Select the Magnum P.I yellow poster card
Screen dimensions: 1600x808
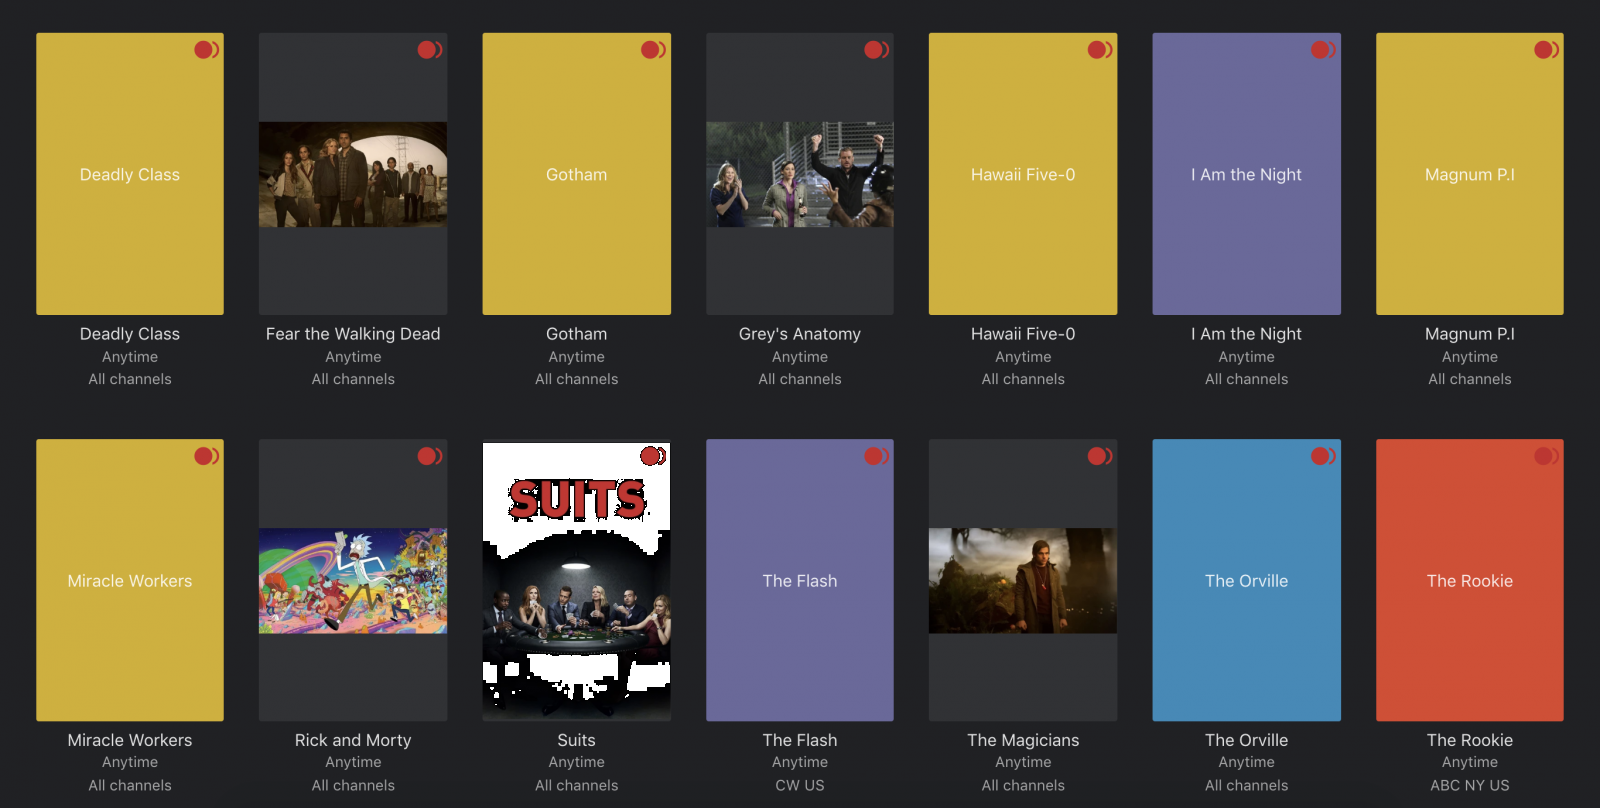[1470, 174]
